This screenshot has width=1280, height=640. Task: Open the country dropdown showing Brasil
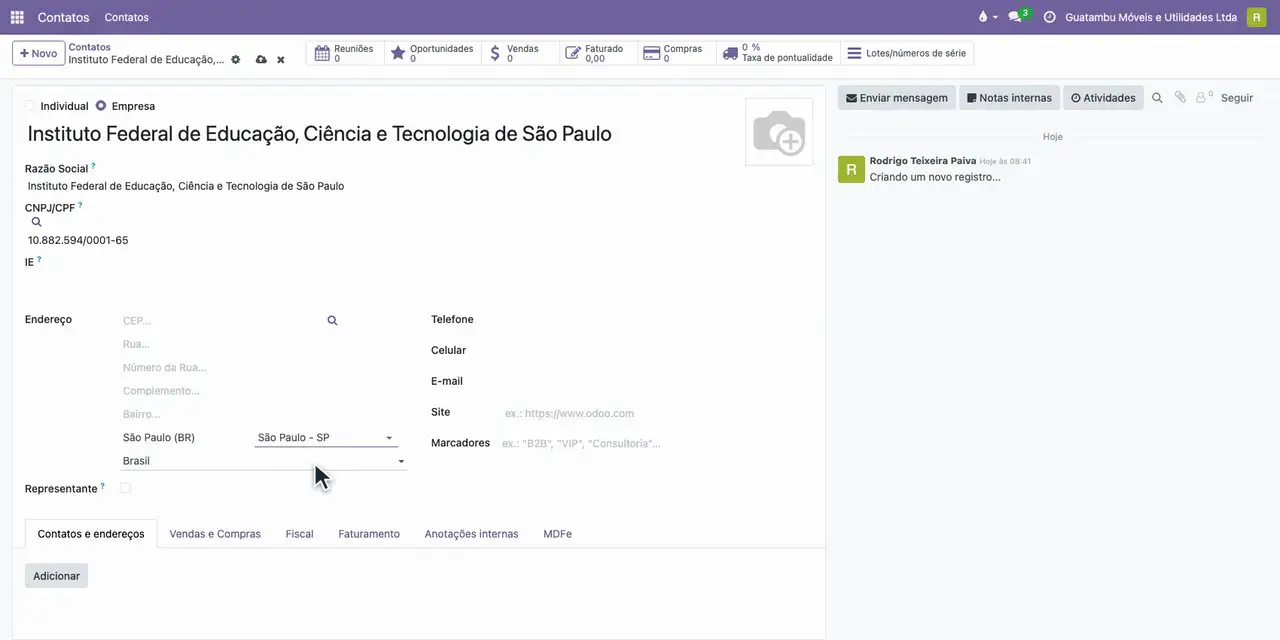(x=264, y=461)
